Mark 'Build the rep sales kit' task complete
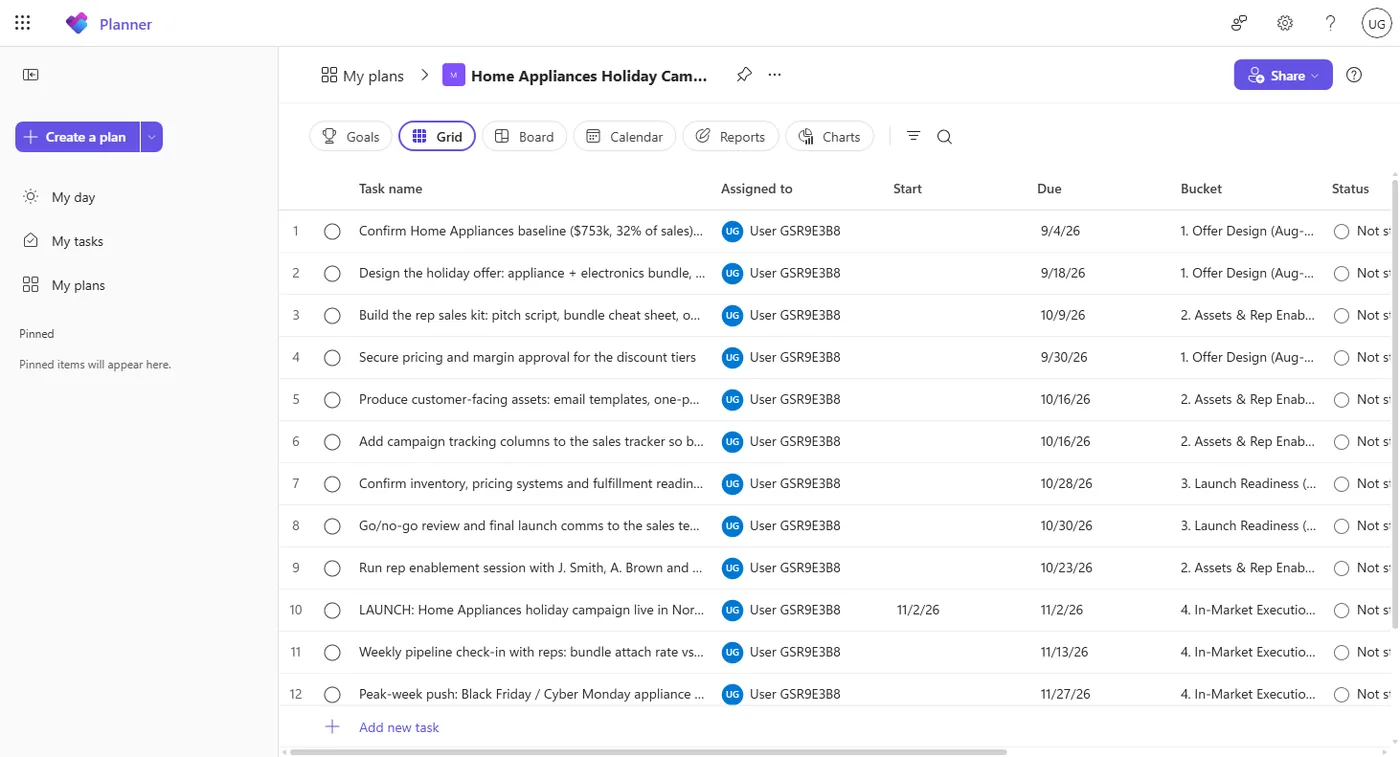The image size is (1400, 757). [332, 316]
